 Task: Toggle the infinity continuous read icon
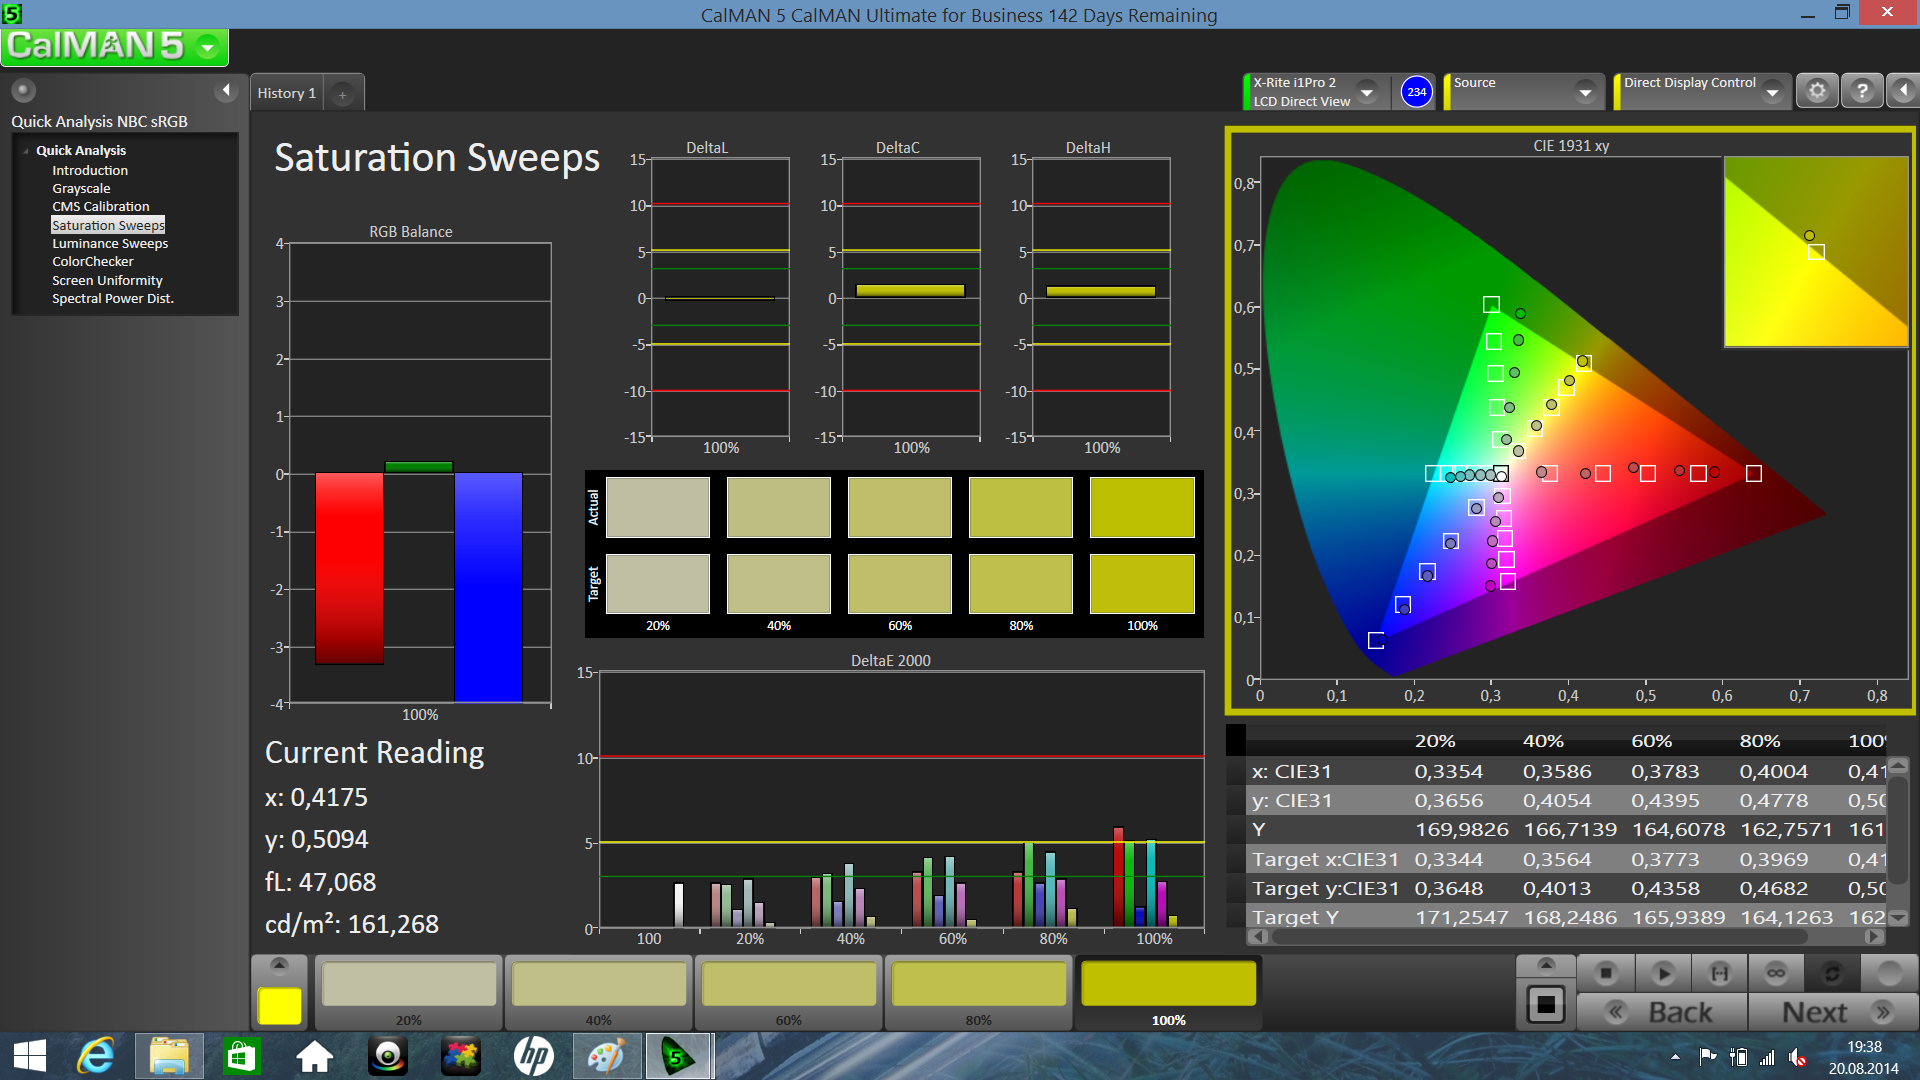tap(1776, 973)
